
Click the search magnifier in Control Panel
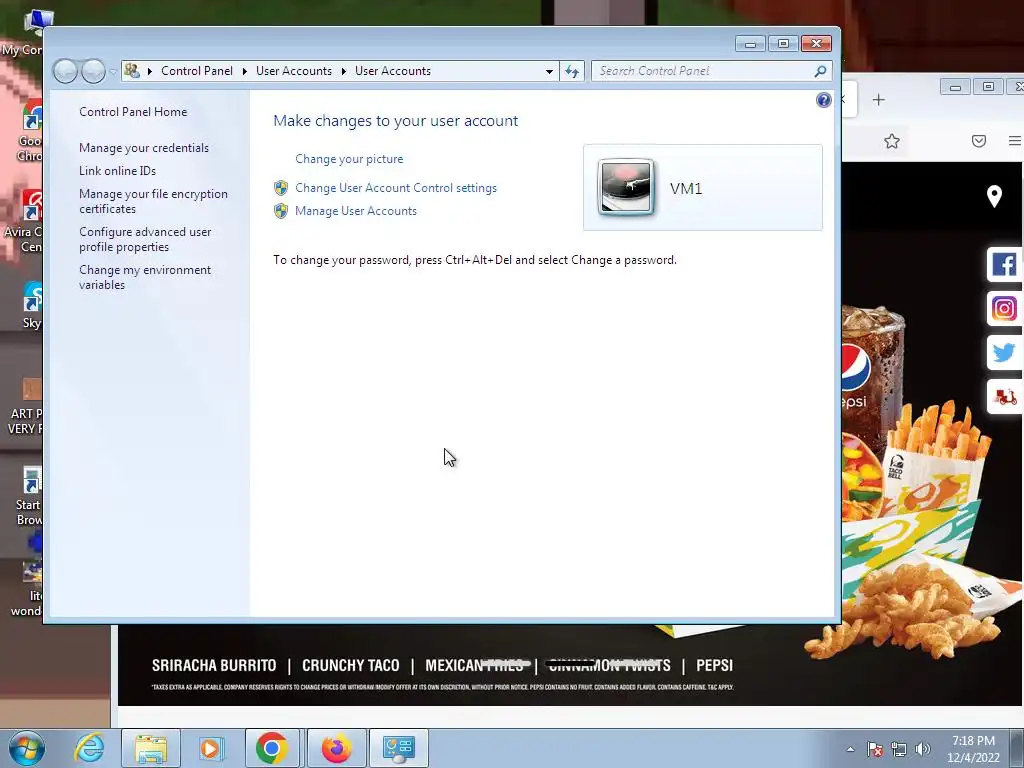[x=820, y=71]
